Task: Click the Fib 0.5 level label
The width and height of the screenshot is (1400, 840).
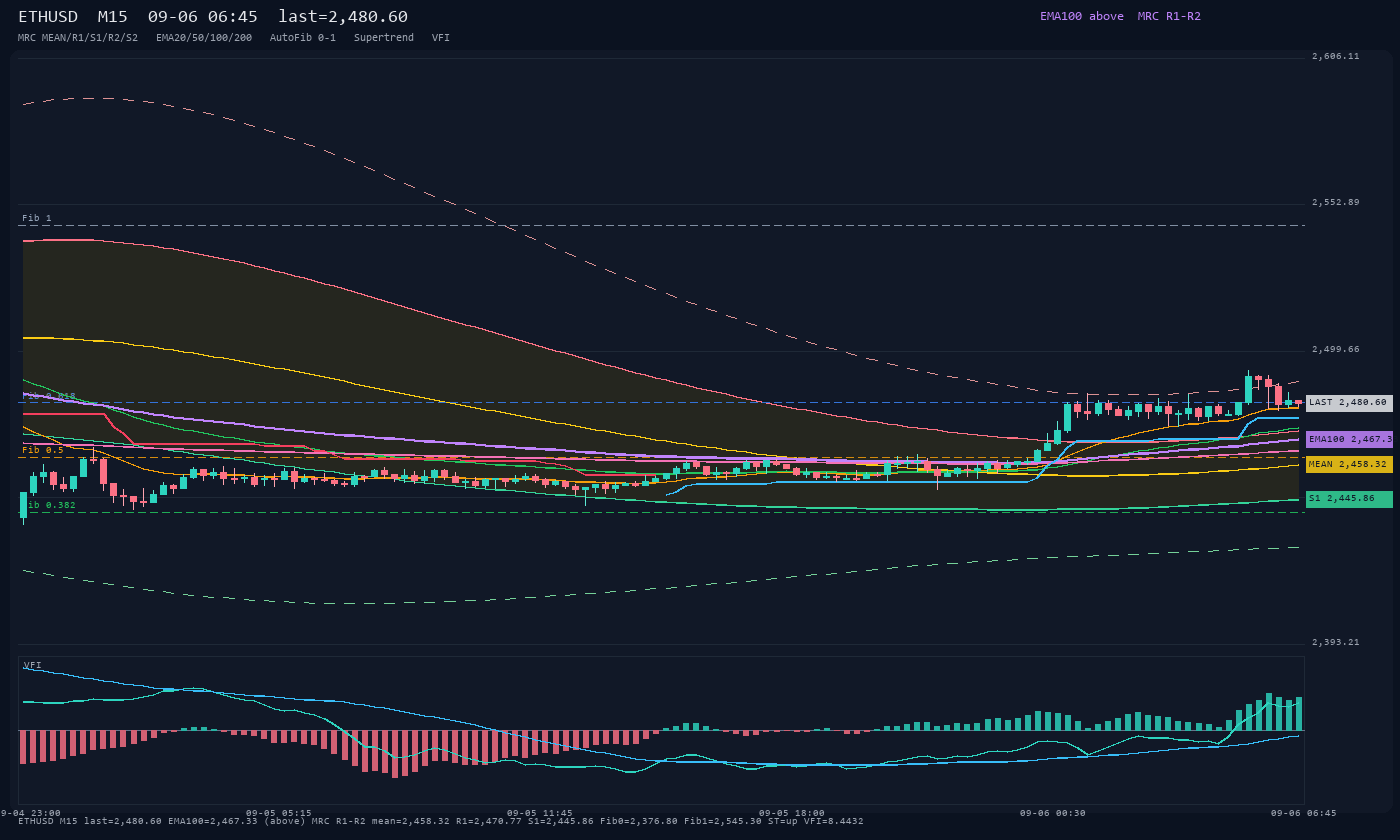Action: [x=43, y=450]
